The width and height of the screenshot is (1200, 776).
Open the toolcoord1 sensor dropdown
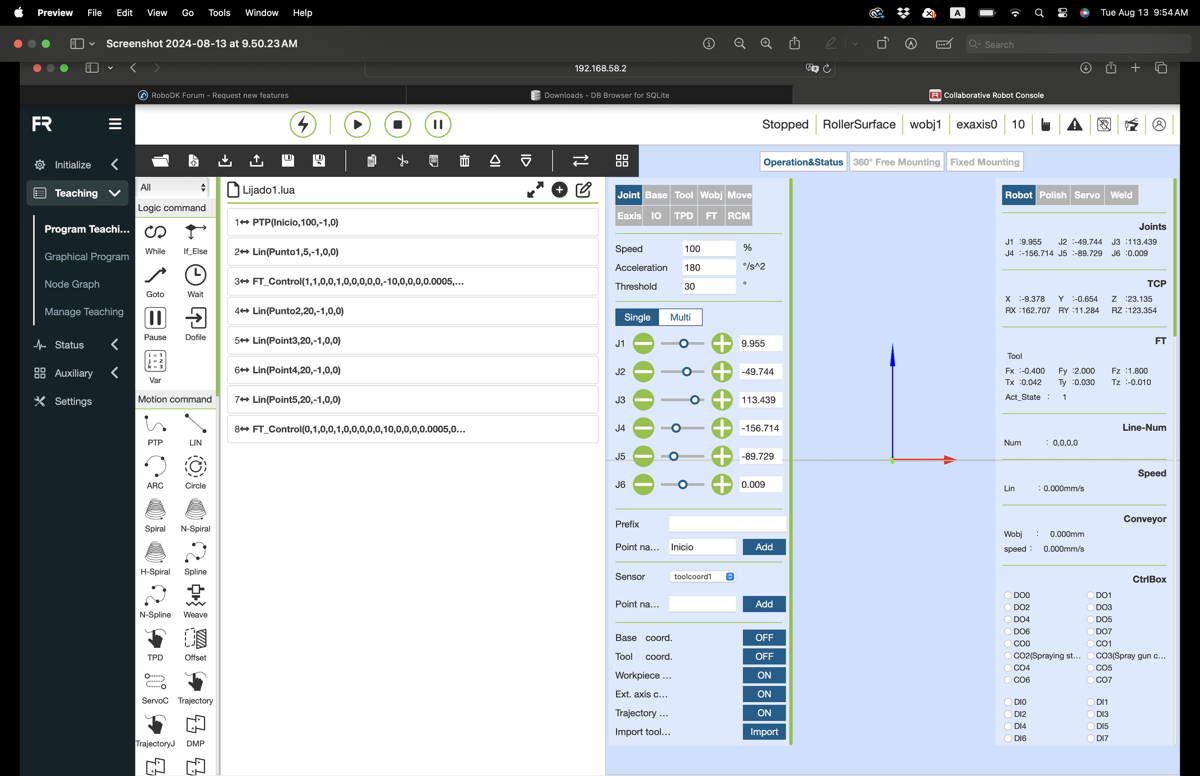[x=703, y=577]
